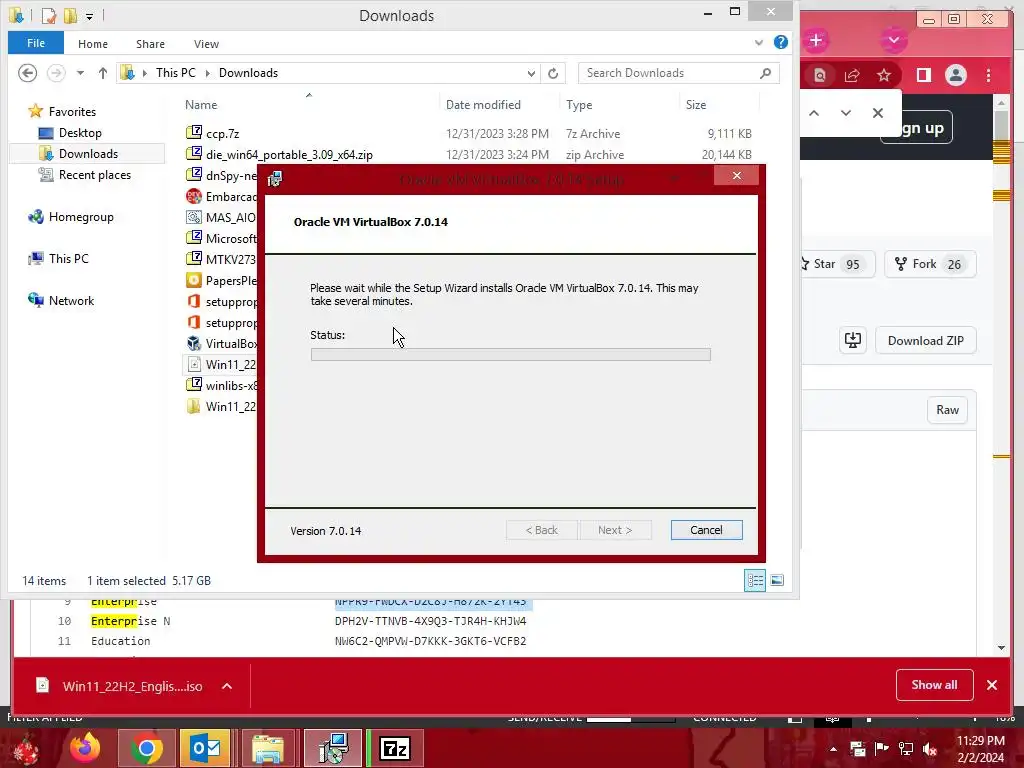Open the Share ribbon tab
Viewport: 1024px width, 768px height.
pos(150,44)
